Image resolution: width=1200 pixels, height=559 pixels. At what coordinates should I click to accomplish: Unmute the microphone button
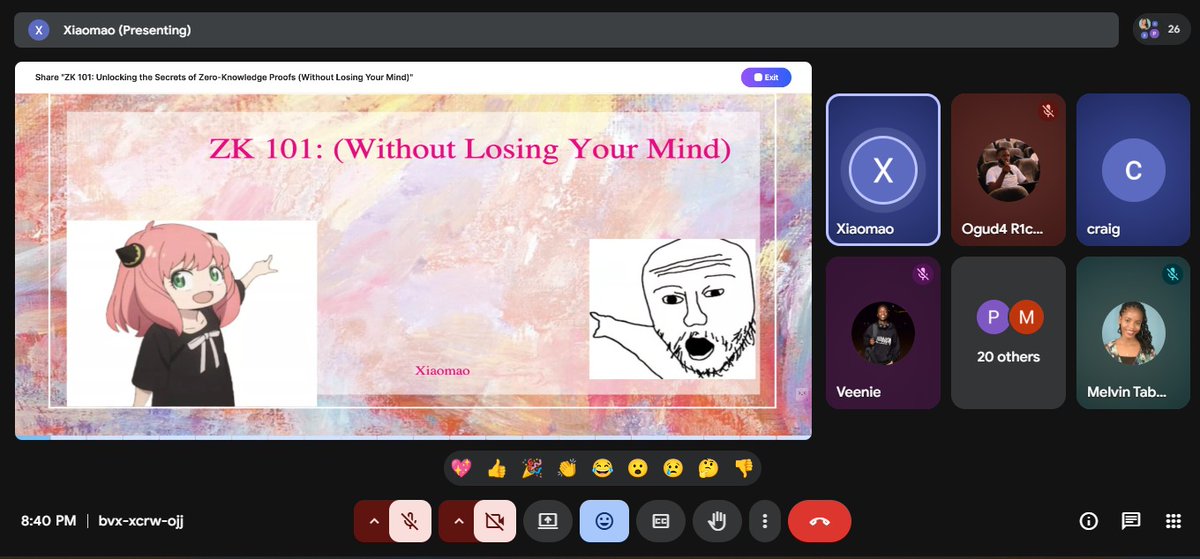click(x=409, y=520)
